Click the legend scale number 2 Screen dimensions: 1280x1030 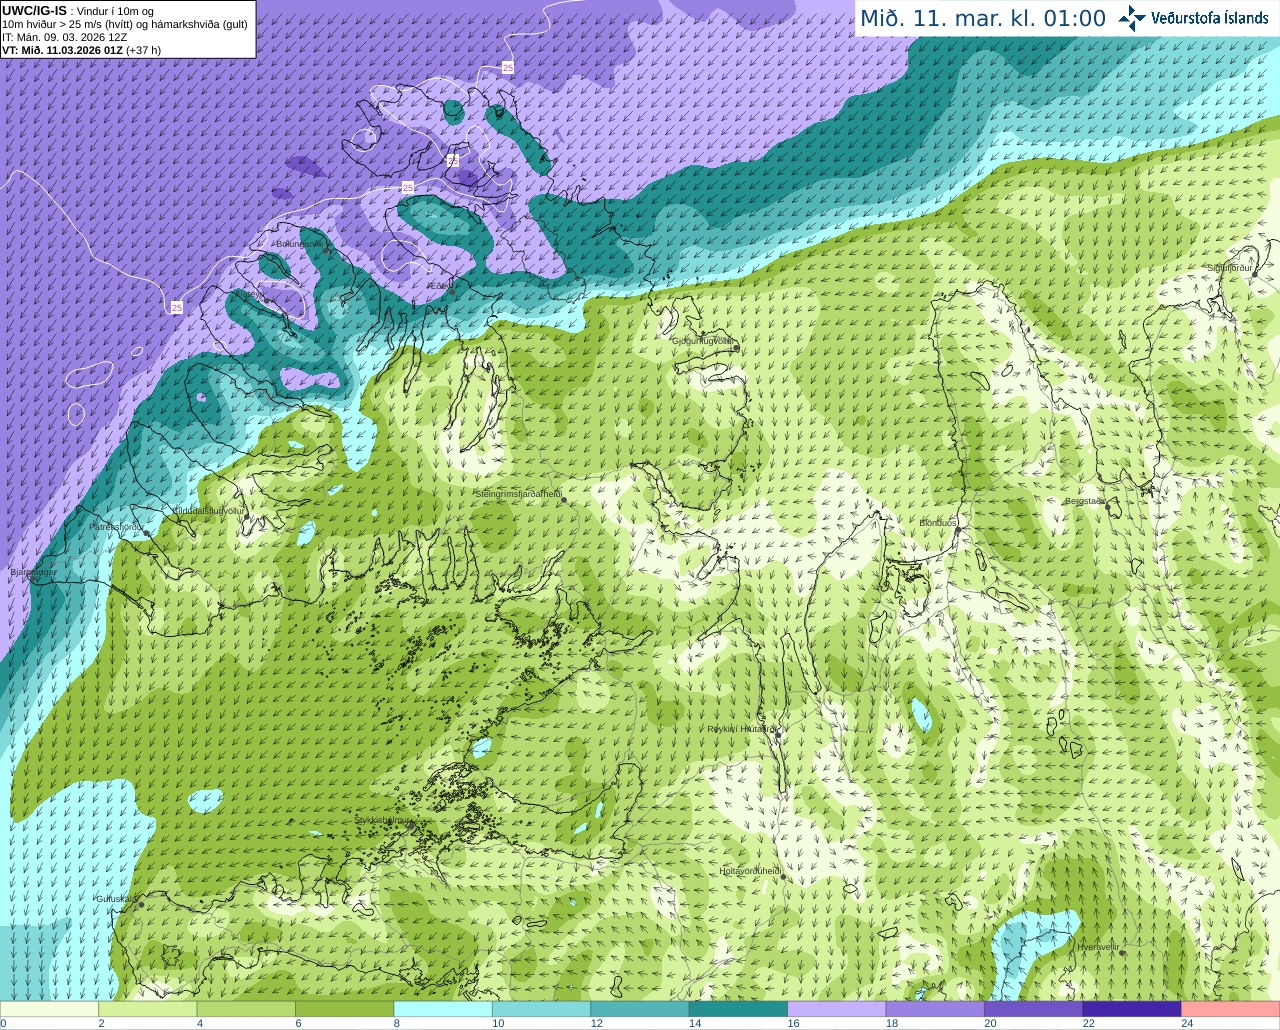pos(101,1024)
